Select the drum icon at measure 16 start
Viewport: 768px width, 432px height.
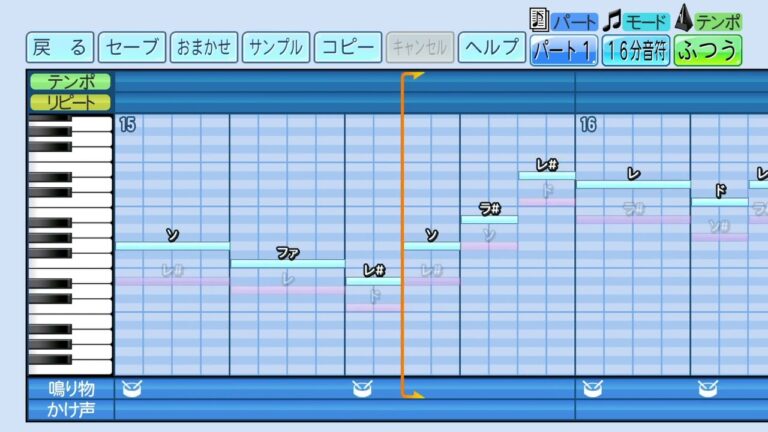pos(591,388)
